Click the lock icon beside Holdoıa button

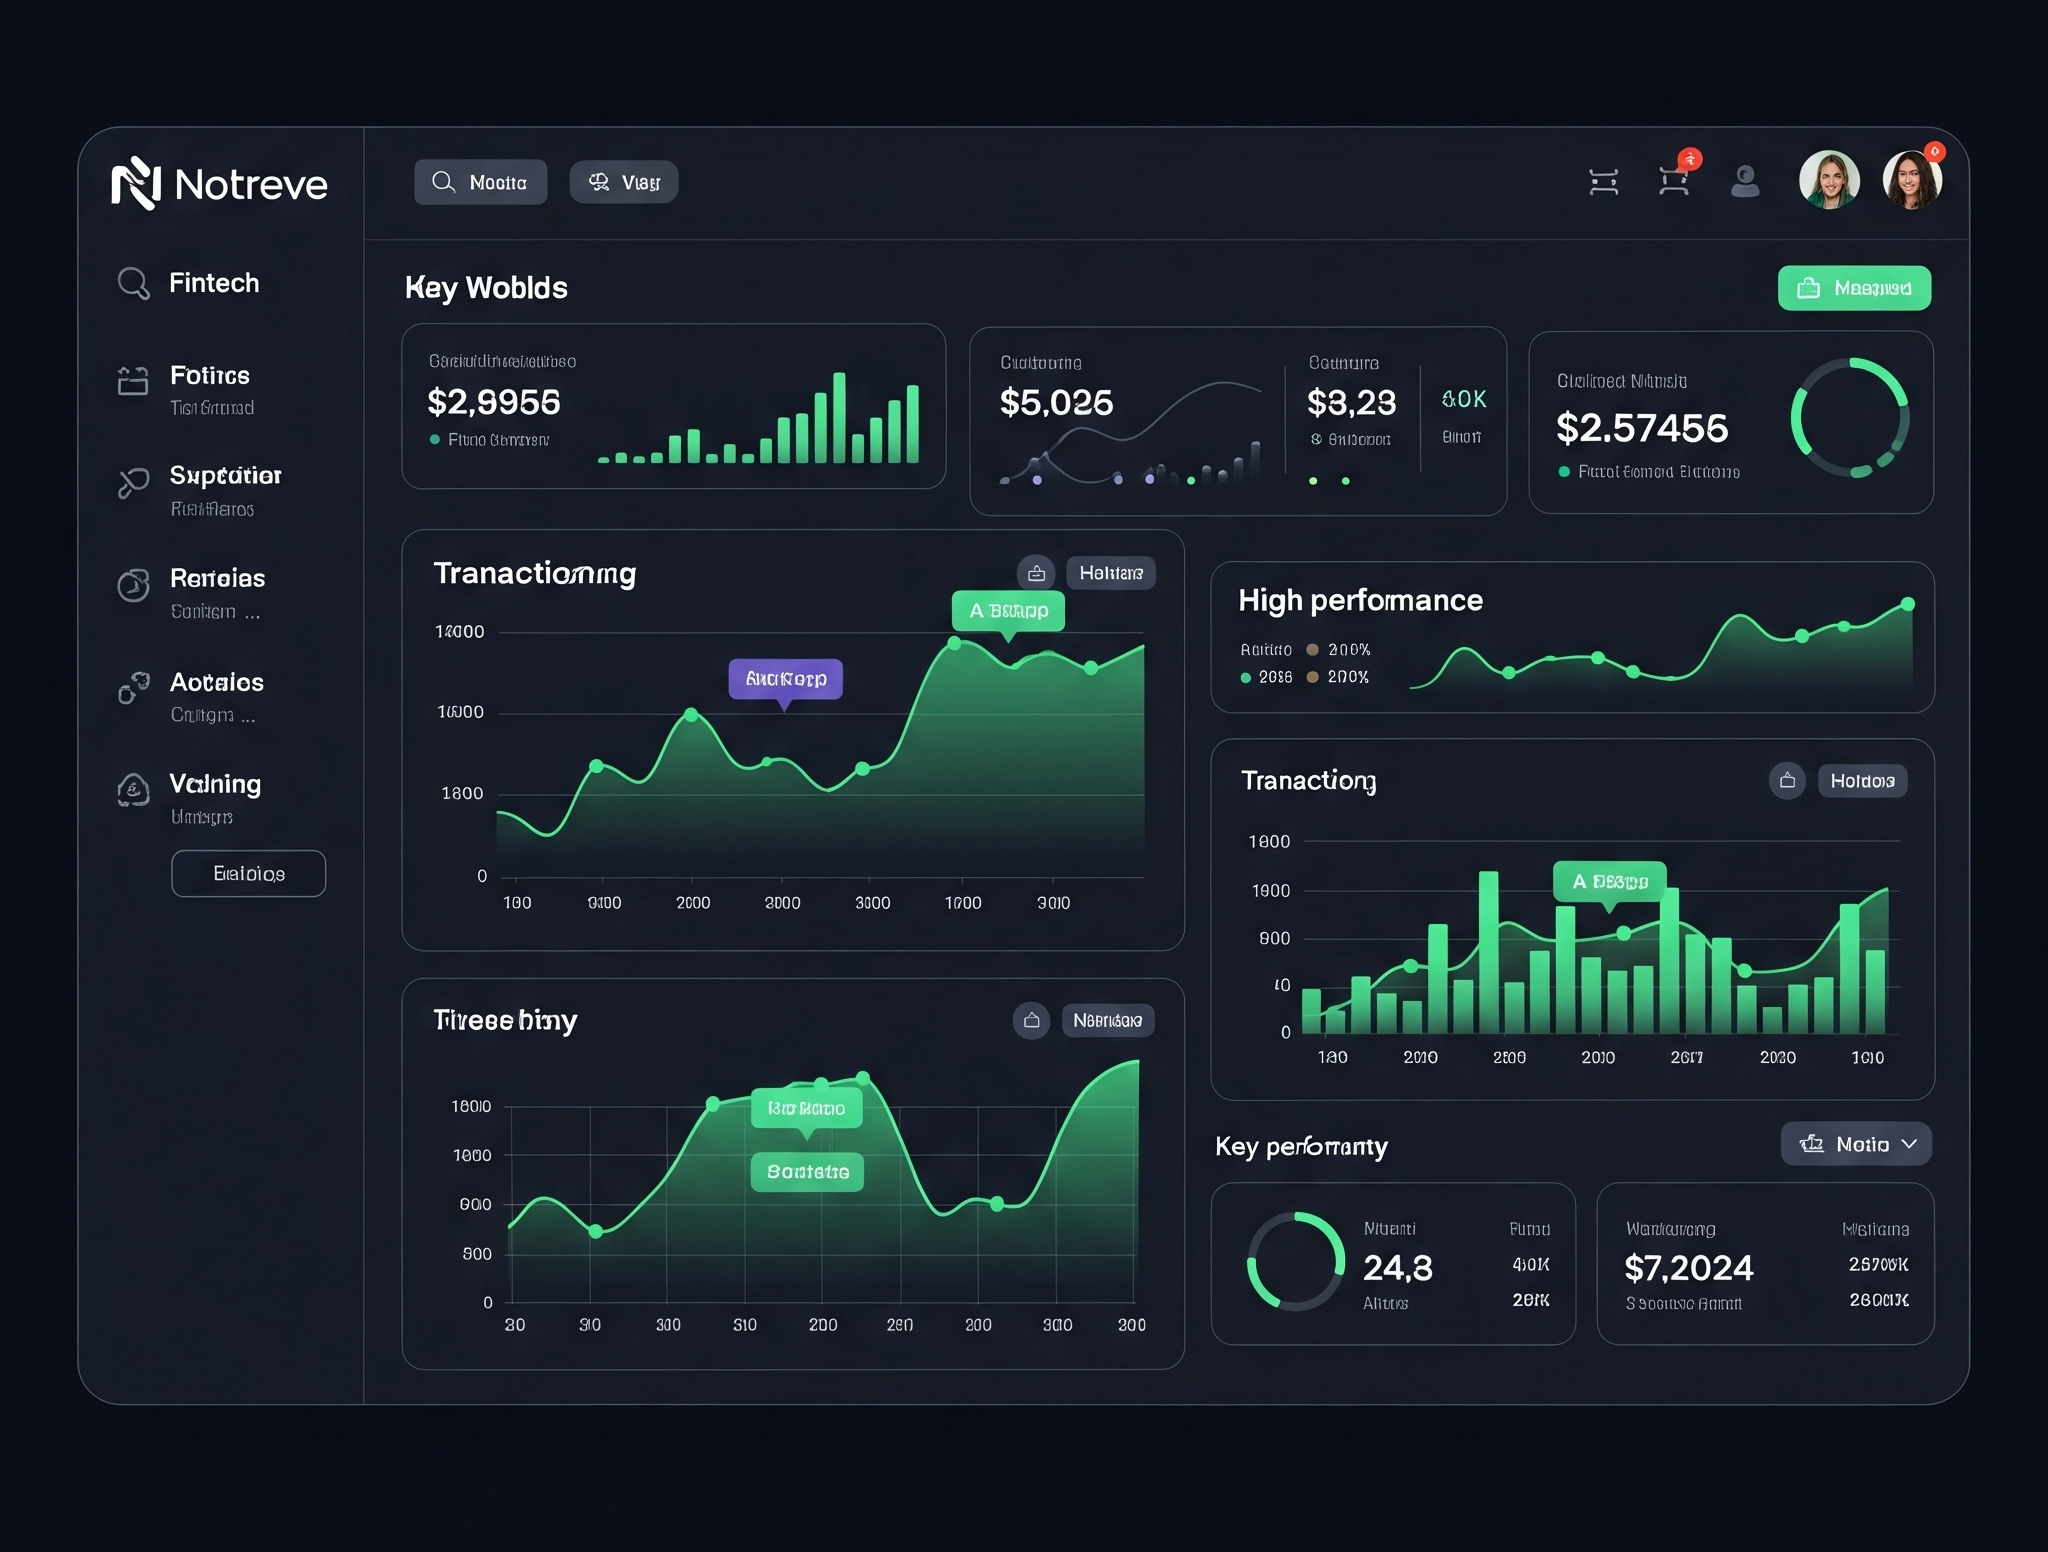1787,780
